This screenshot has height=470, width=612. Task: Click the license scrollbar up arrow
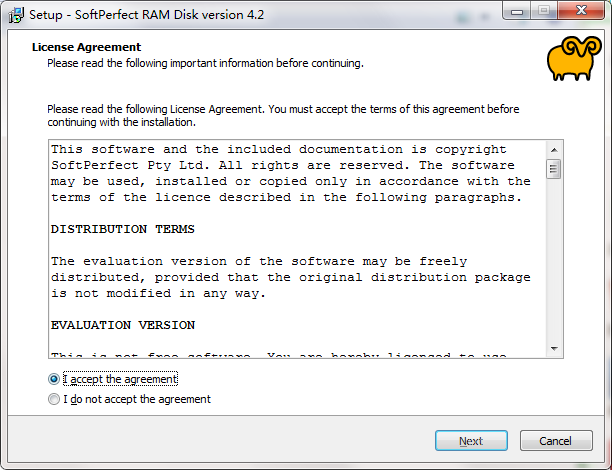[554, 150]
